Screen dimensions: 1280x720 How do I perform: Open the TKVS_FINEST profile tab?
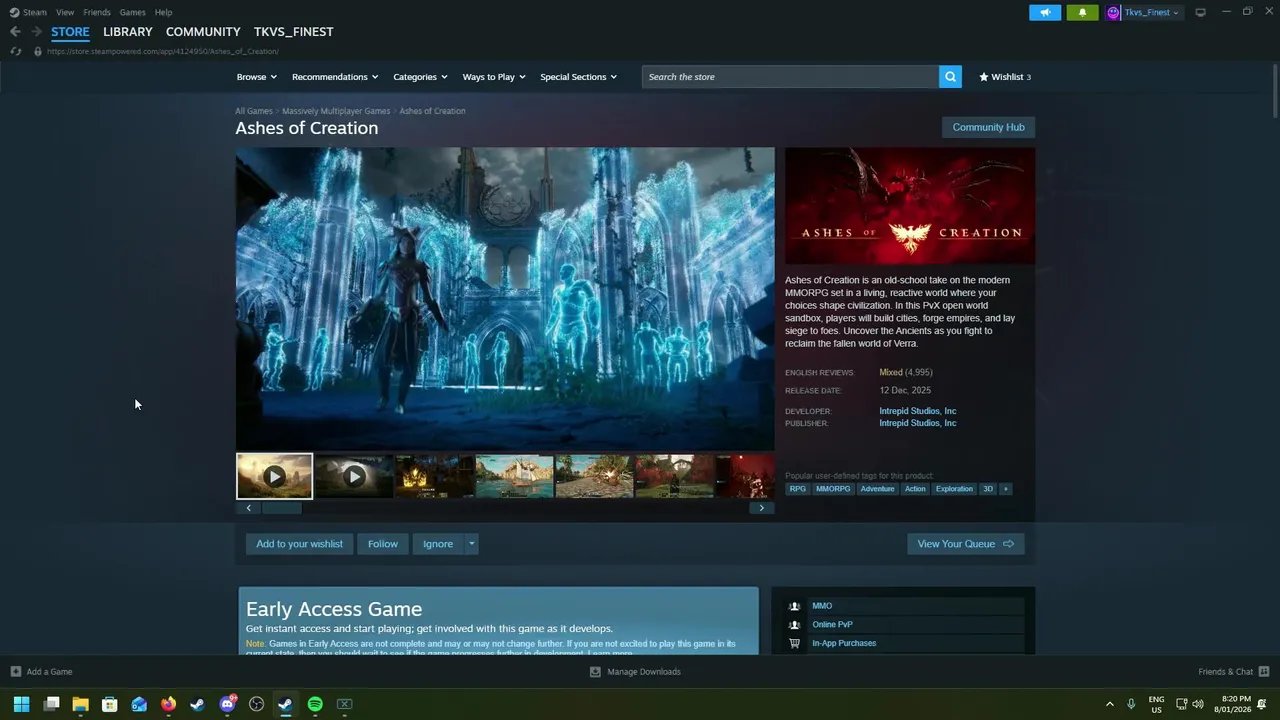click(293, 32)
